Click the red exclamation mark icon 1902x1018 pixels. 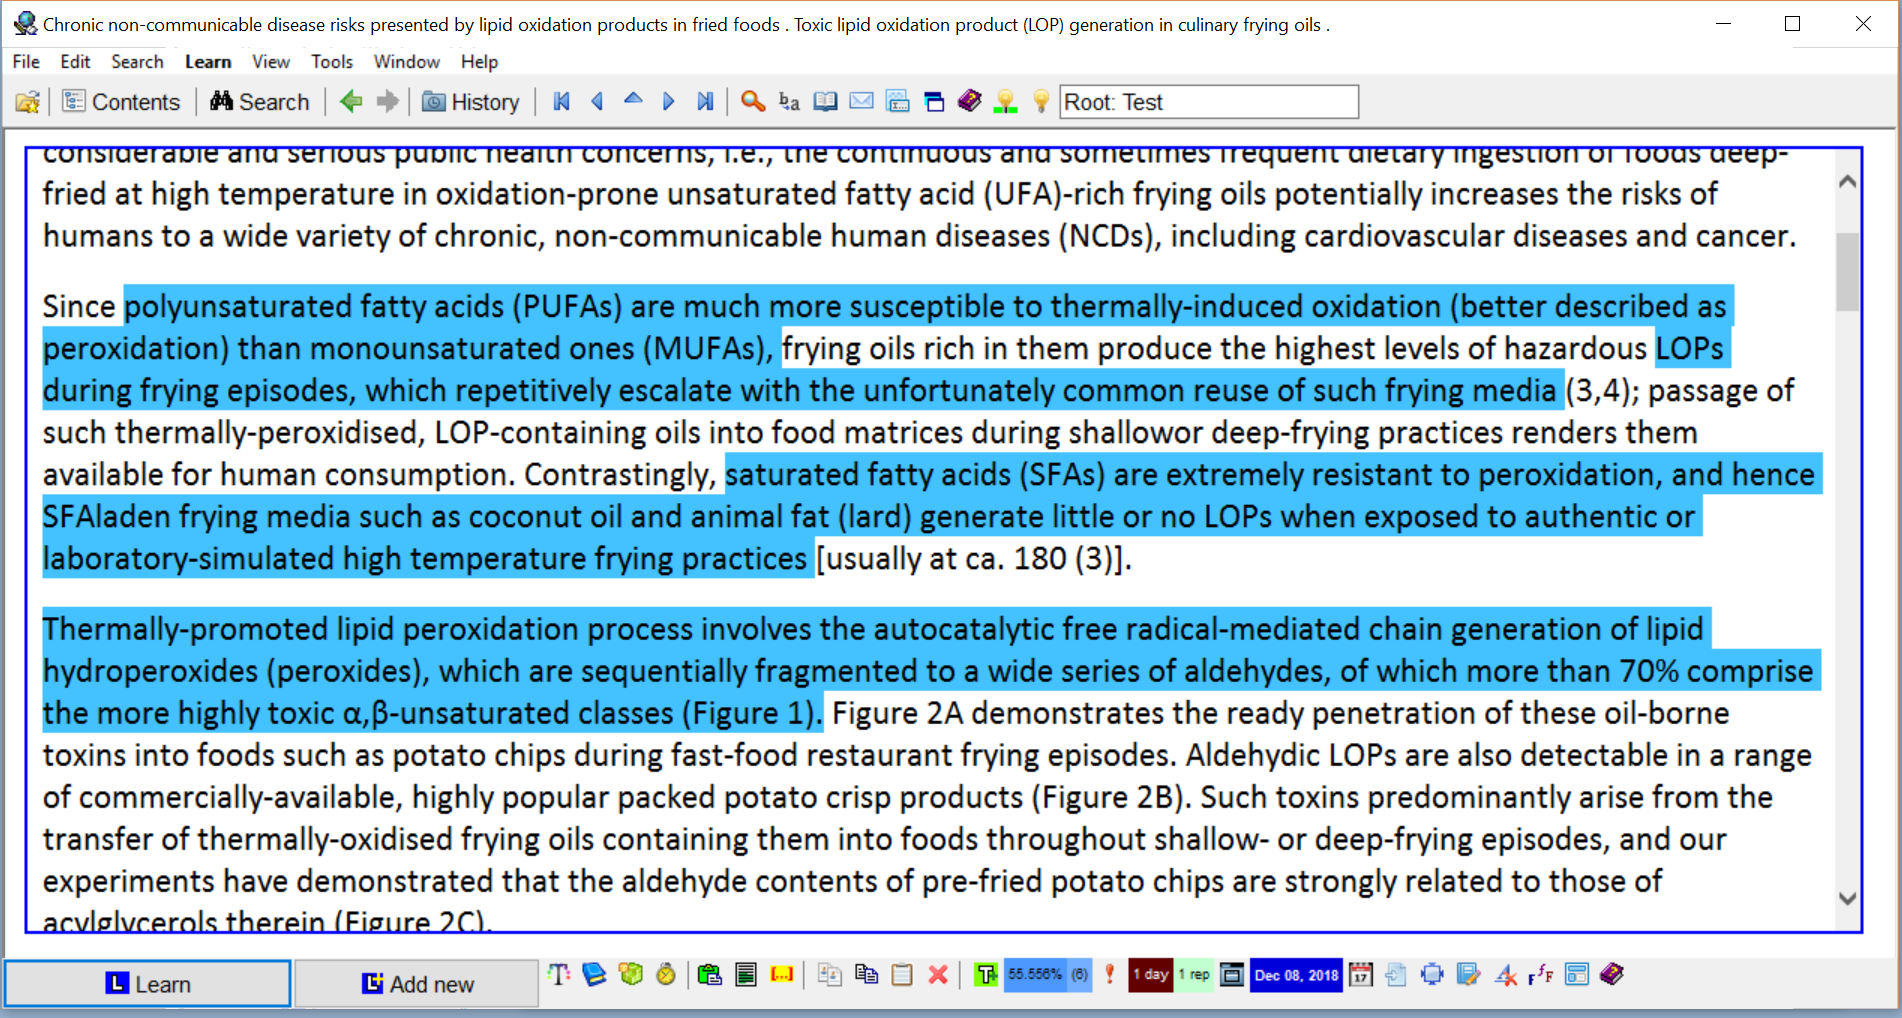point(1109,974)
